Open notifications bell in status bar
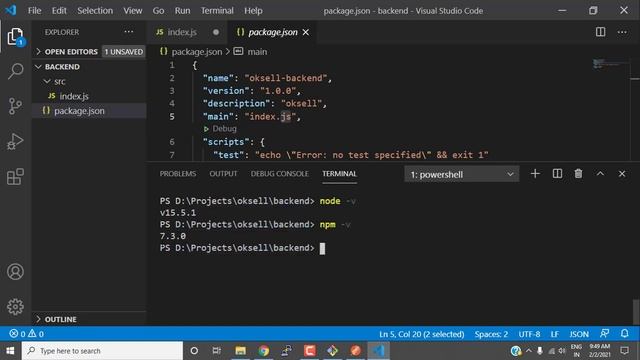 point(624,333)
